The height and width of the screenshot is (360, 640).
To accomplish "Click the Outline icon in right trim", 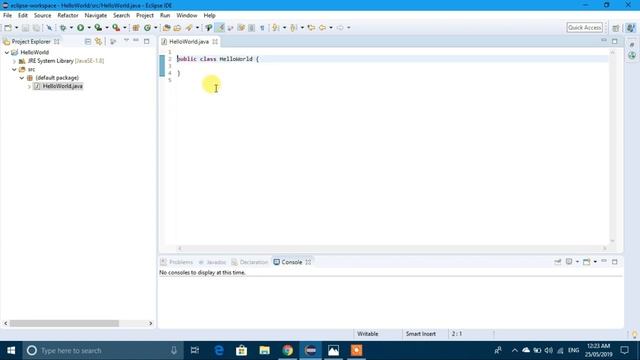I will point(632,44).
